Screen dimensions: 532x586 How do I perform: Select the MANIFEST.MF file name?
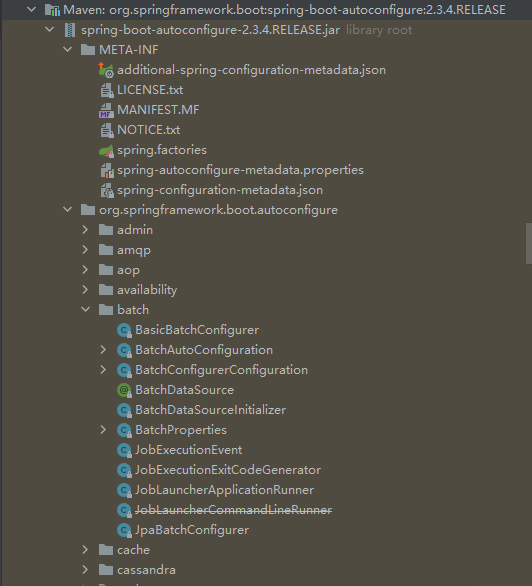click(158, 110)
